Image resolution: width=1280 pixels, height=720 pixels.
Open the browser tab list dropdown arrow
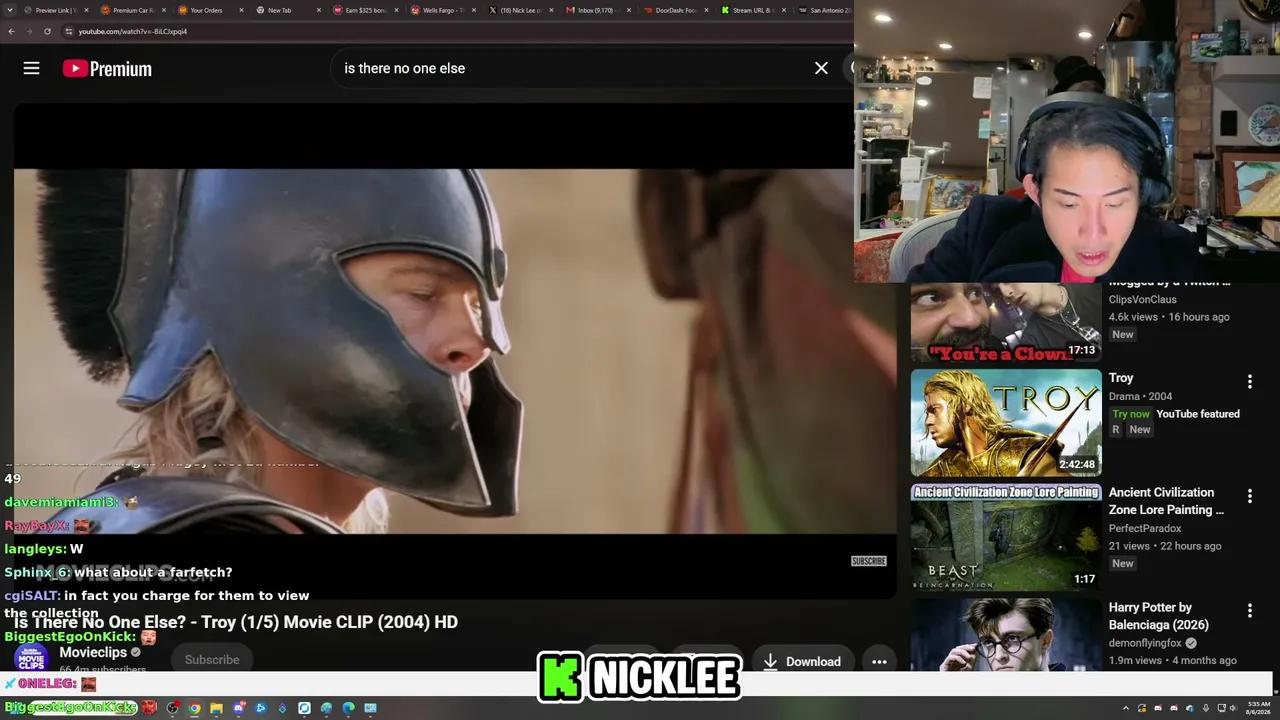(10, 10)
